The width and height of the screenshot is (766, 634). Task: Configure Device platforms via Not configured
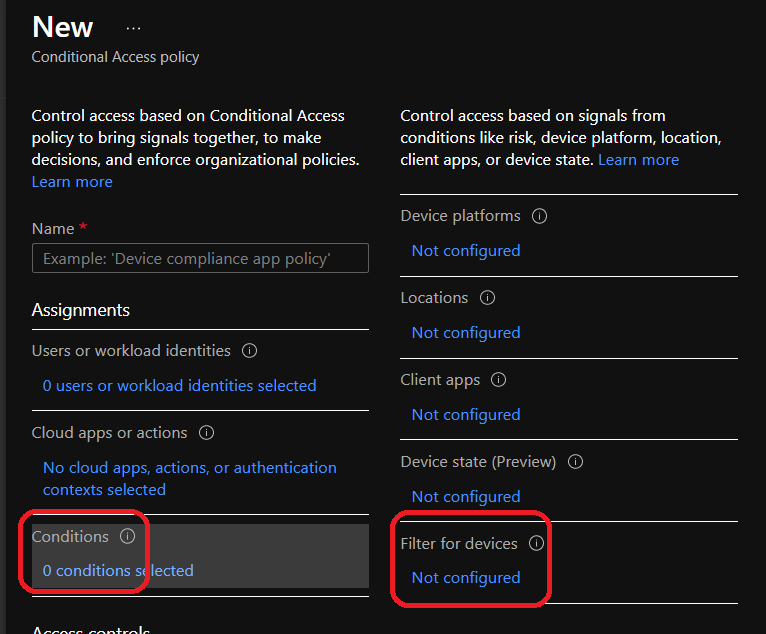(466, 251)
